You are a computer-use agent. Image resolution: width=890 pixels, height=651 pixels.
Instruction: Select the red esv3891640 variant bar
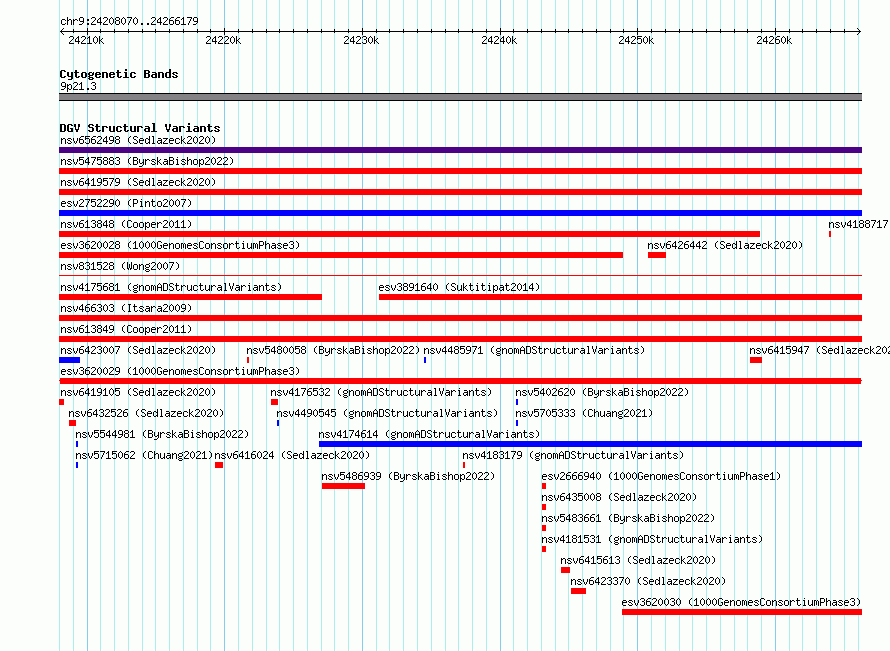pyautogui.click(x=620, y=297)
